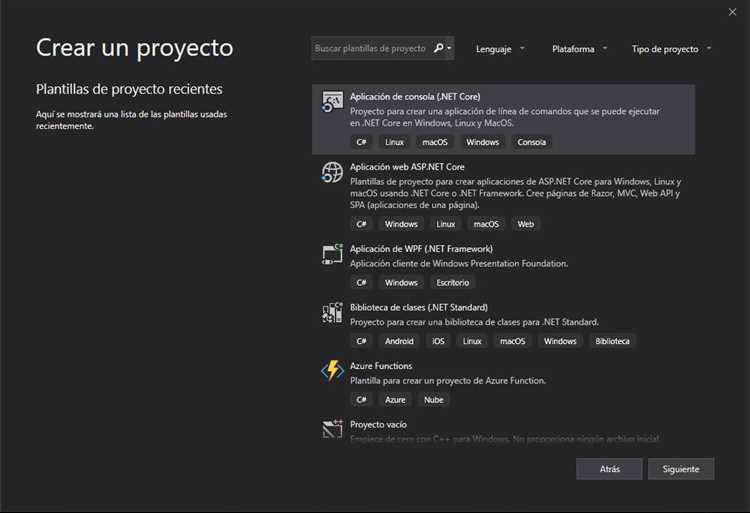Click the C# tag on class library
Screen dimensions: 750x513
(x=361, y=341)
